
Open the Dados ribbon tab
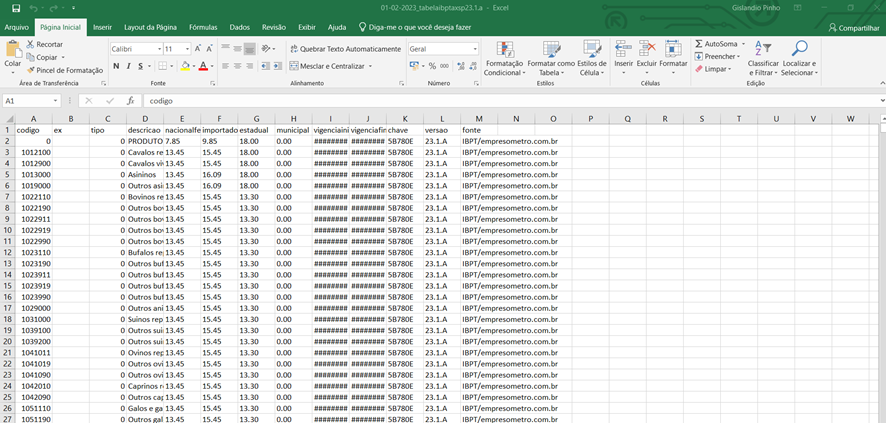[x=239, y=27]
